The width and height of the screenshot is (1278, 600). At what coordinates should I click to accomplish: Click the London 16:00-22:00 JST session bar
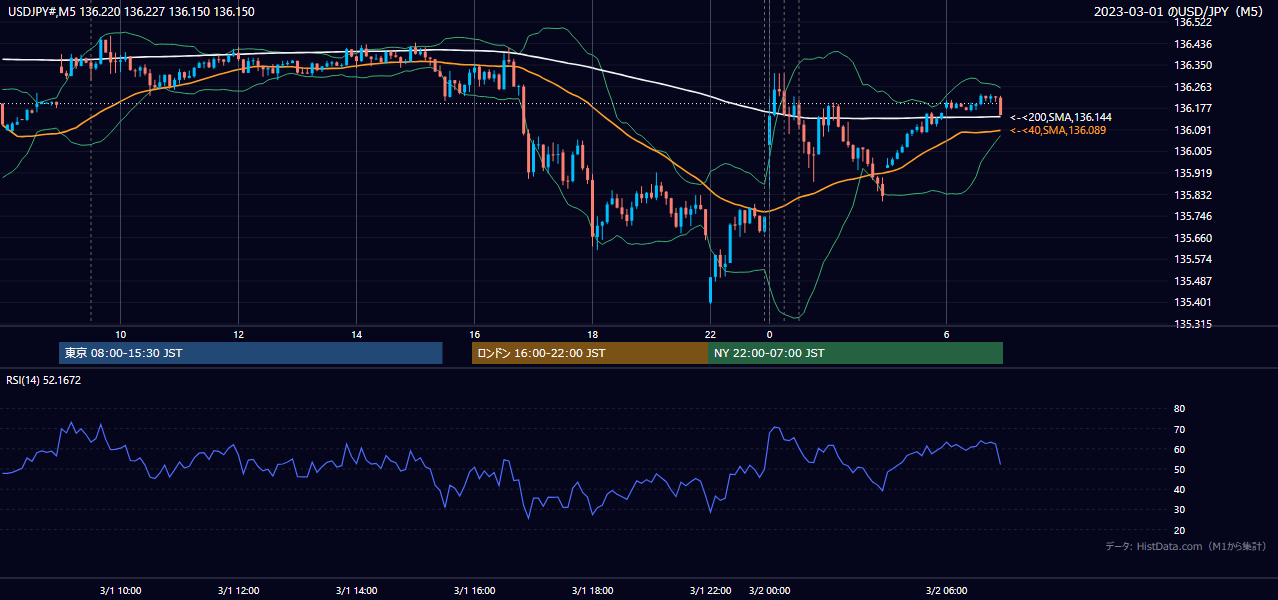pyautogui.click(x=590, y=353)
